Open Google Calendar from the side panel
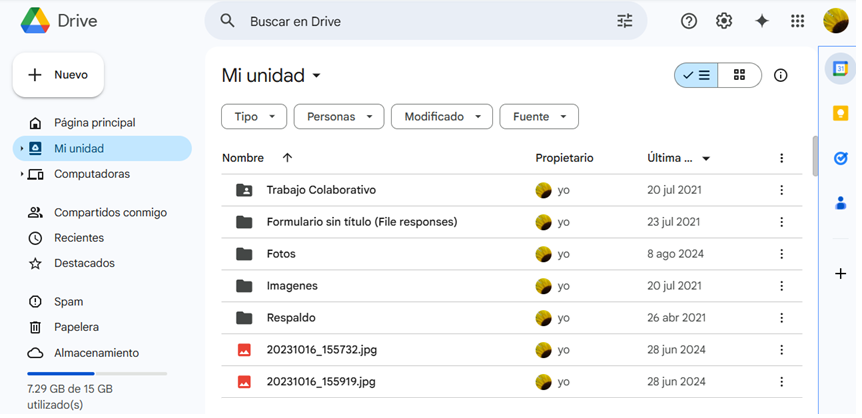Viewport: 862px width, 418px height. [840, 69]
